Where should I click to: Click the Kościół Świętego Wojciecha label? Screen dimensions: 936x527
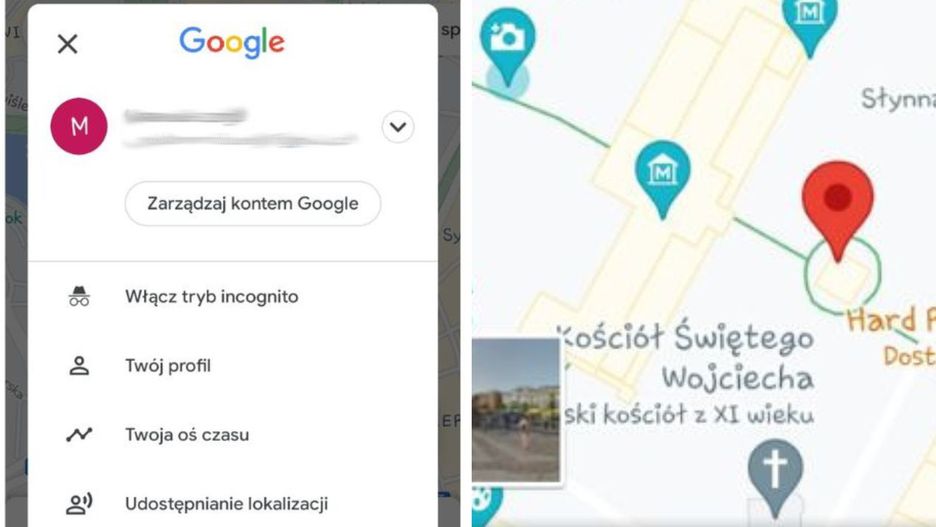tap(686, 358)
